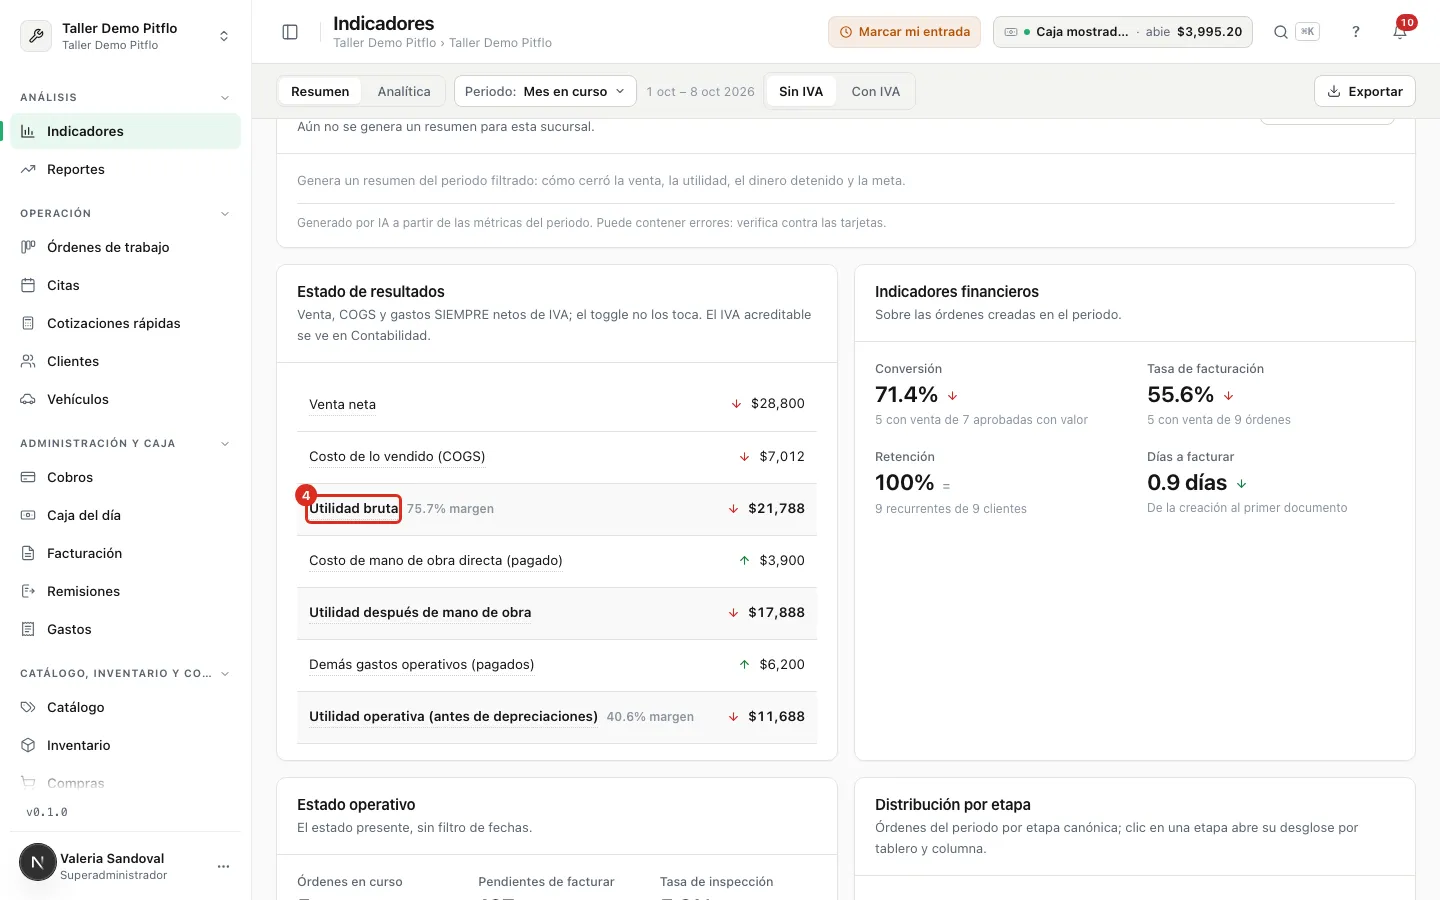The image size is (1440, 900).
Task: Select the Sin IVA option
Action: click(801, 91)
